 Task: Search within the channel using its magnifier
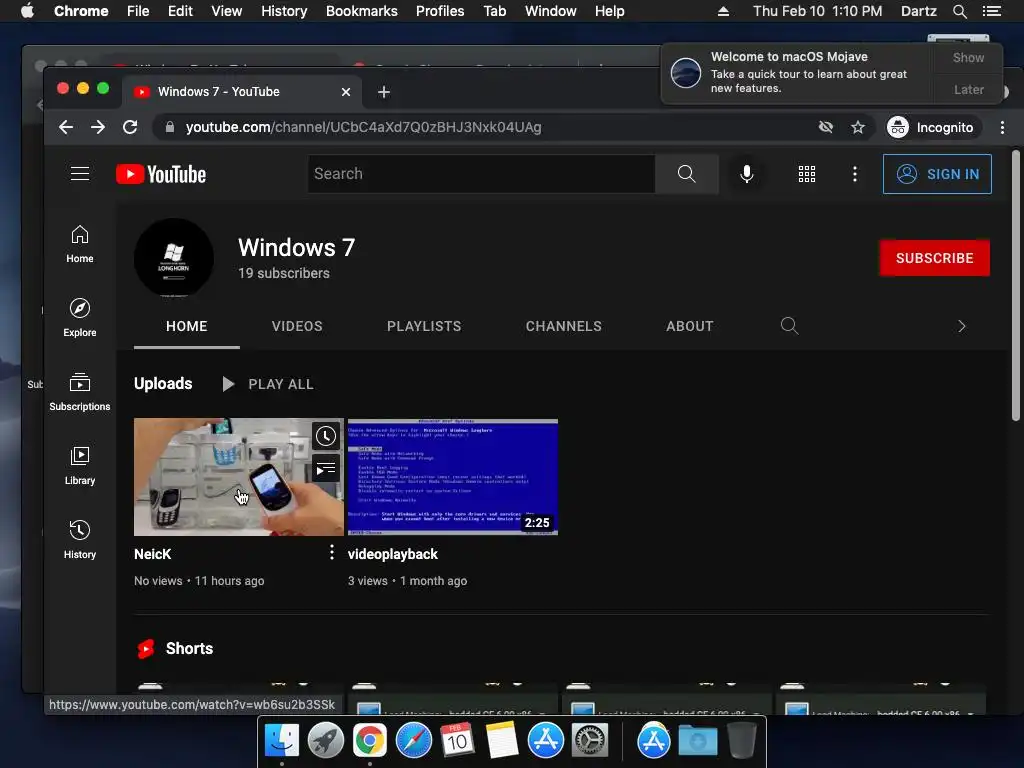(x=790, y=325)
